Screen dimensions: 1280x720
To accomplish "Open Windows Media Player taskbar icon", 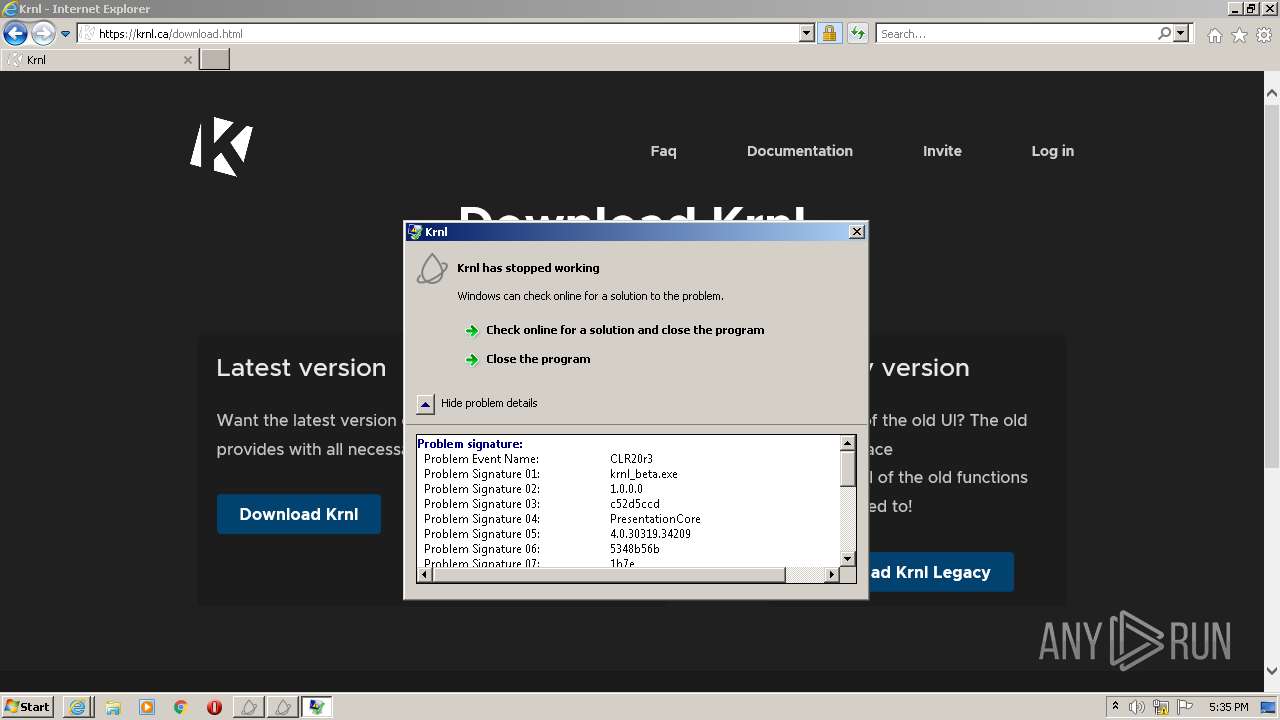I will [147, 707].
